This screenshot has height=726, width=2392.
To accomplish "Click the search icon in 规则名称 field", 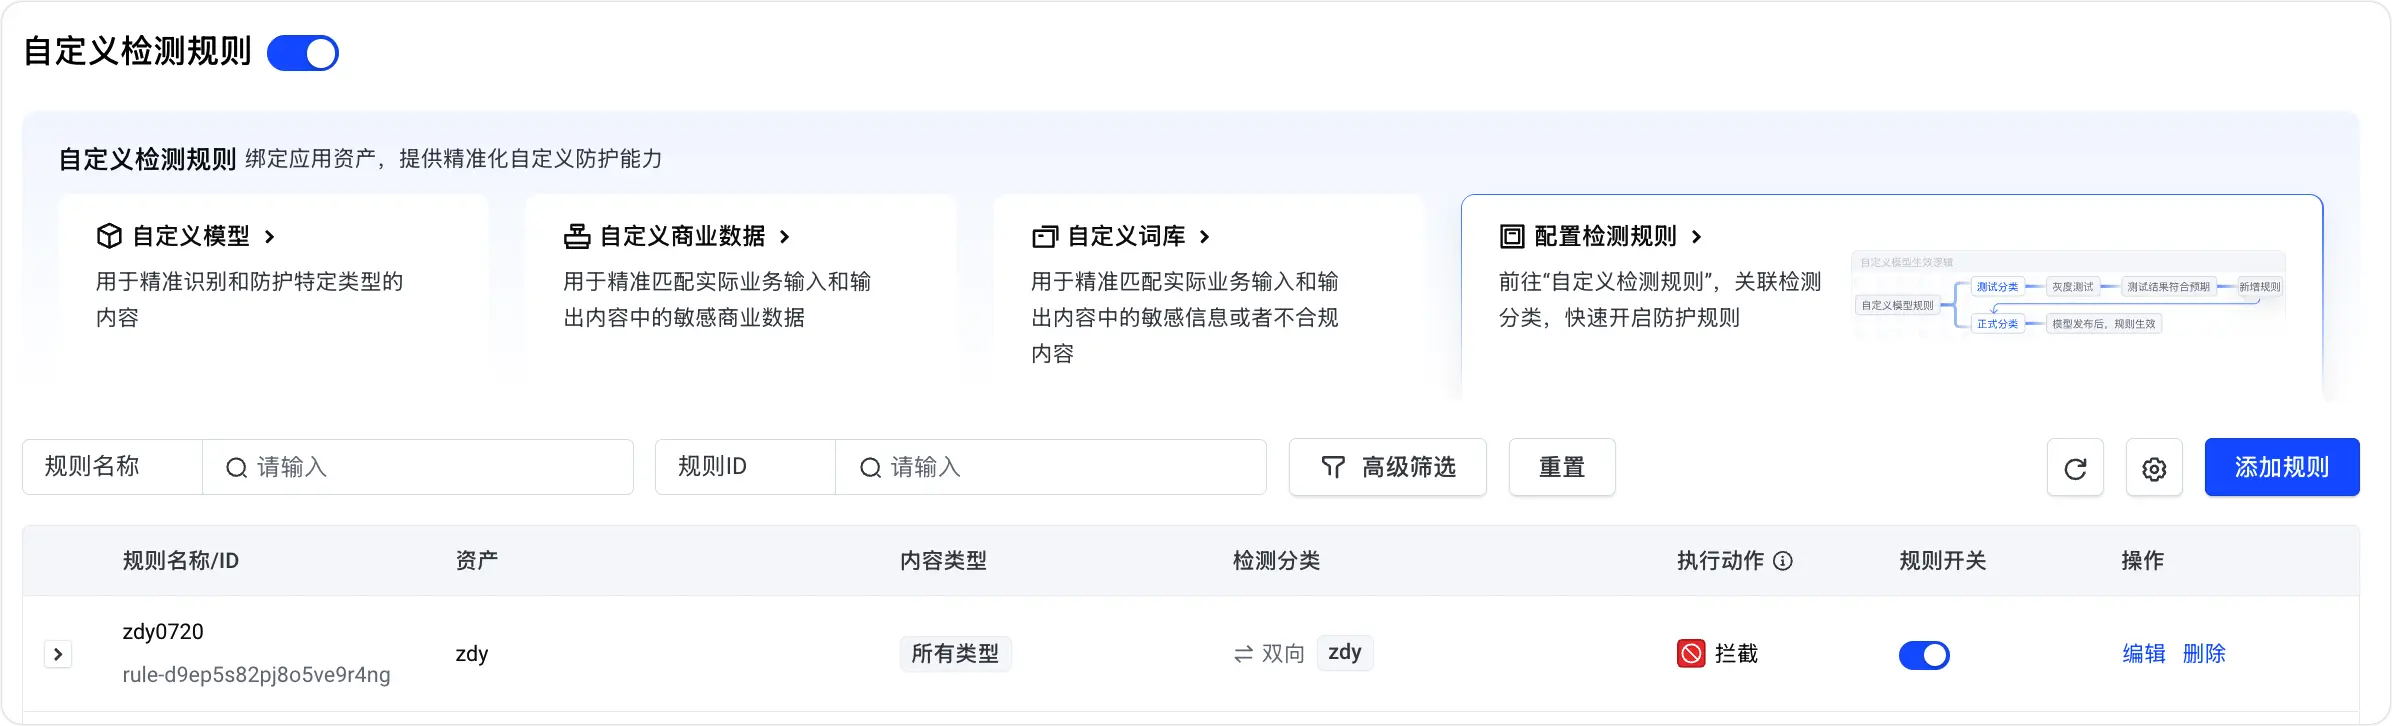I will coord(236,468).
